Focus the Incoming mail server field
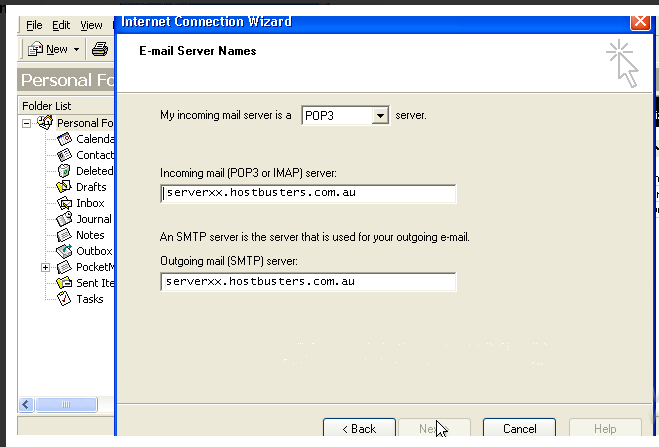The height and width of the screenshot is (447, 659). click(308, 193)
